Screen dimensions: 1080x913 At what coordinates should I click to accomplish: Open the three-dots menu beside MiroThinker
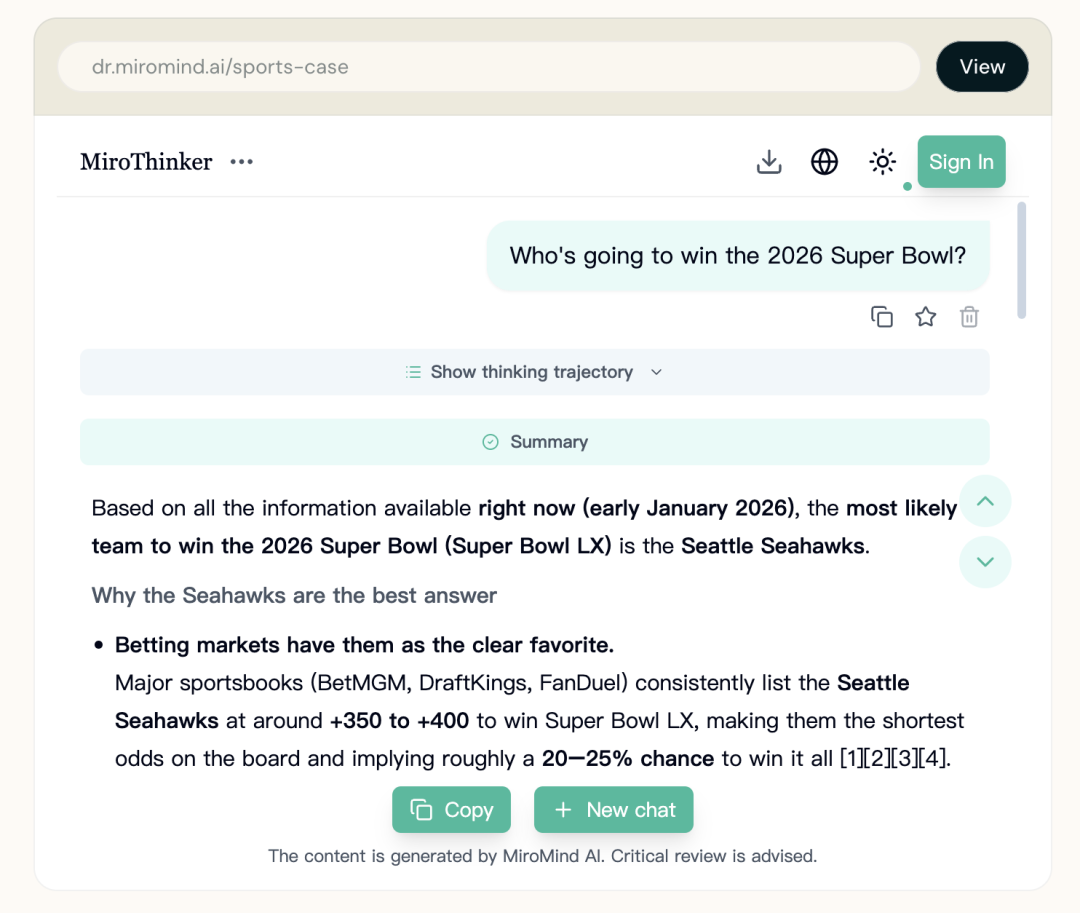point(241,162)
